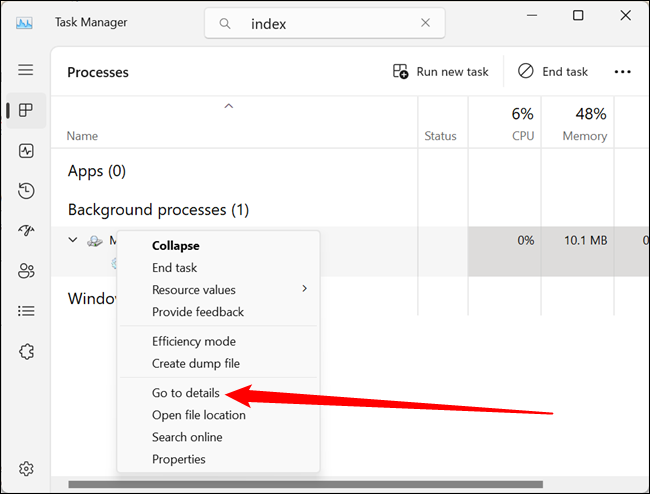The image size is (650, 494).
Task: Click the process icon in the selected row
Action: pos(95,240)
